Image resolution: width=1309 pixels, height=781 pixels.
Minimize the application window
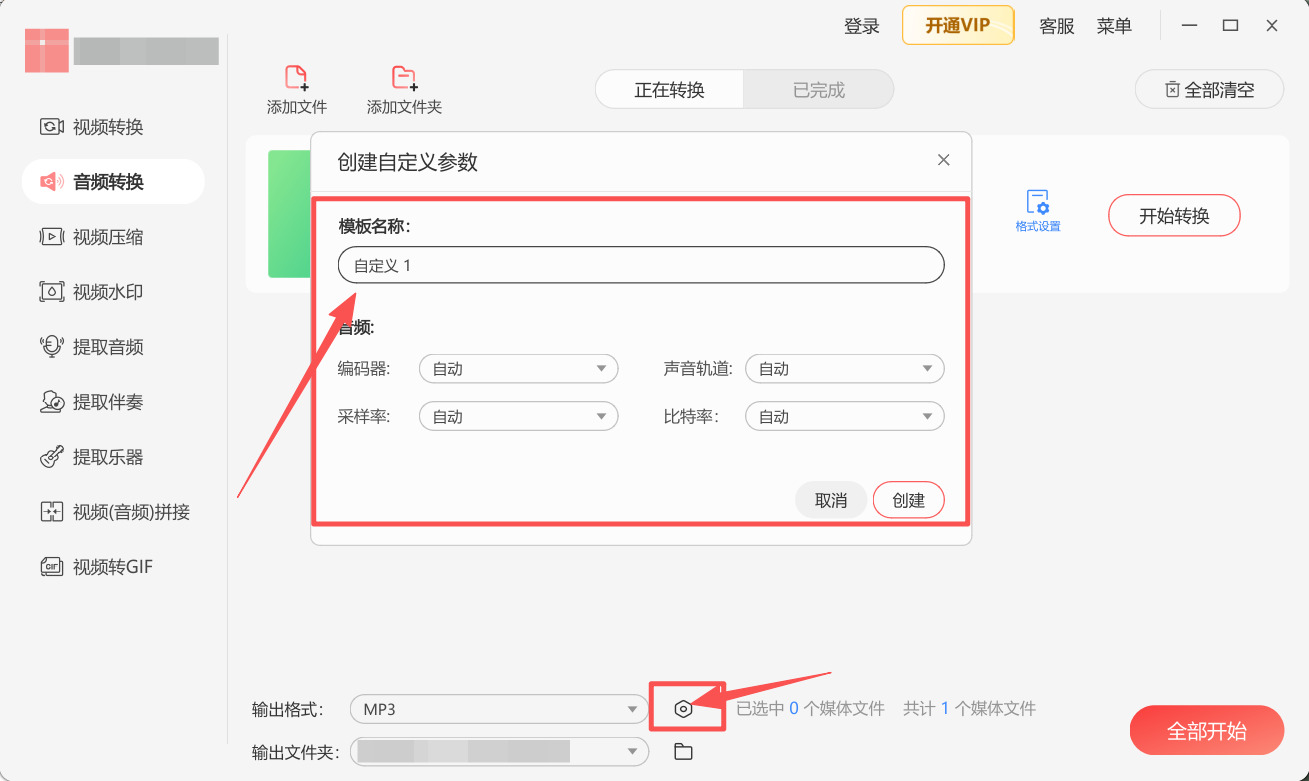pos(1190,26)
